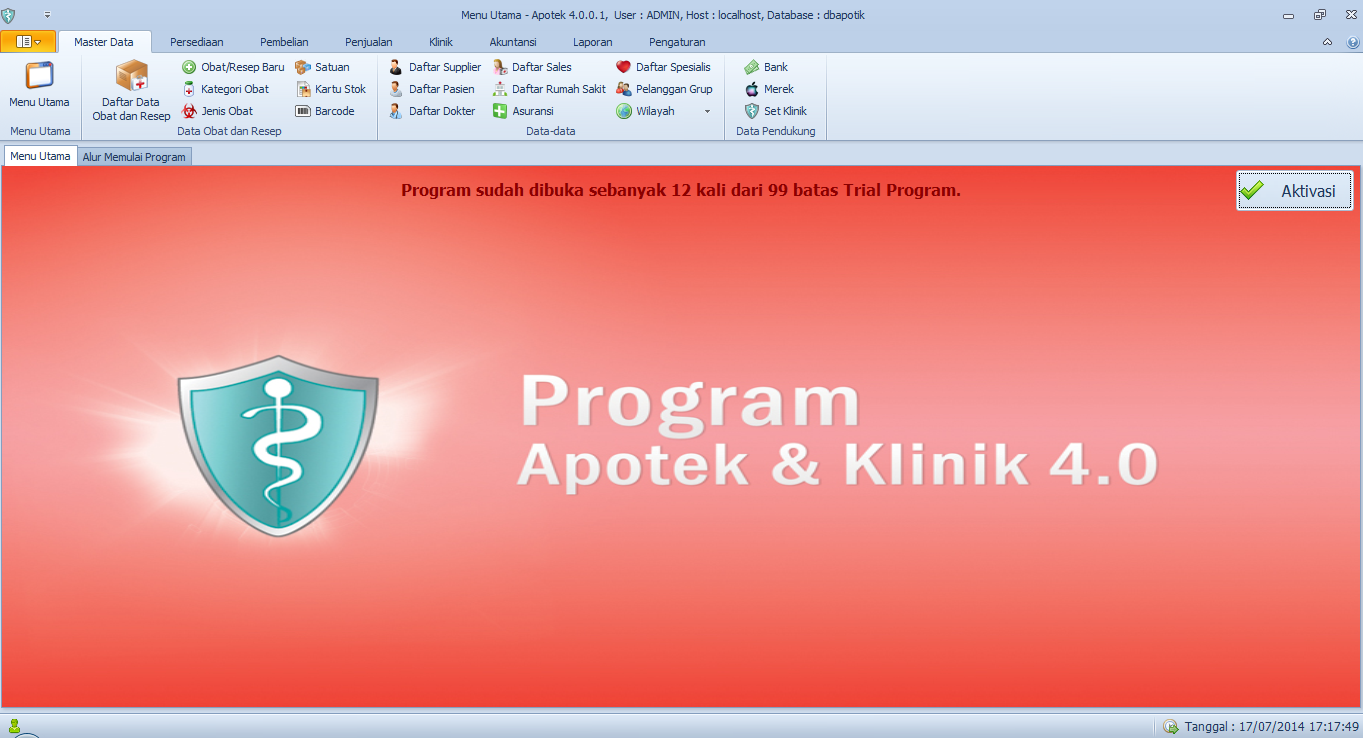Switch to the Persediaan ribbon tab
The image size is (1363, 738).
tap(197, 42)
